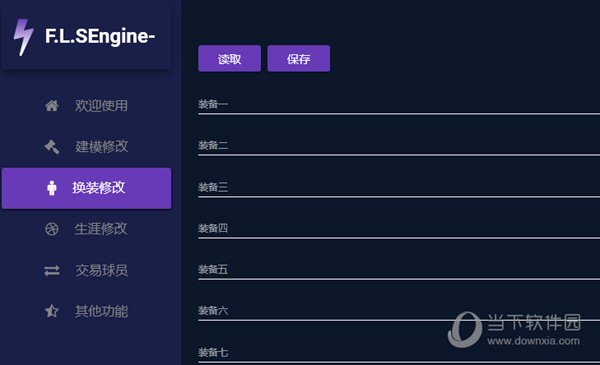The height and width of the screenshot is (365, 600).
Task: Click the person icon beside 换装修改
Action: coord(52,188)
